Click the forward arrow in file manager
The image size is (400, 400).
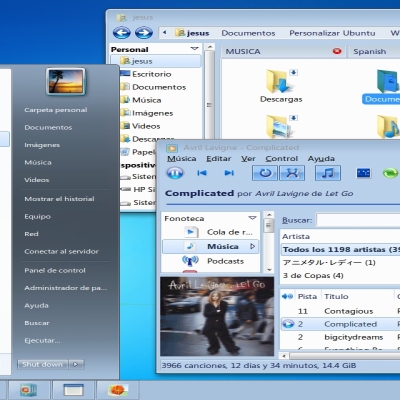point(144,33)
